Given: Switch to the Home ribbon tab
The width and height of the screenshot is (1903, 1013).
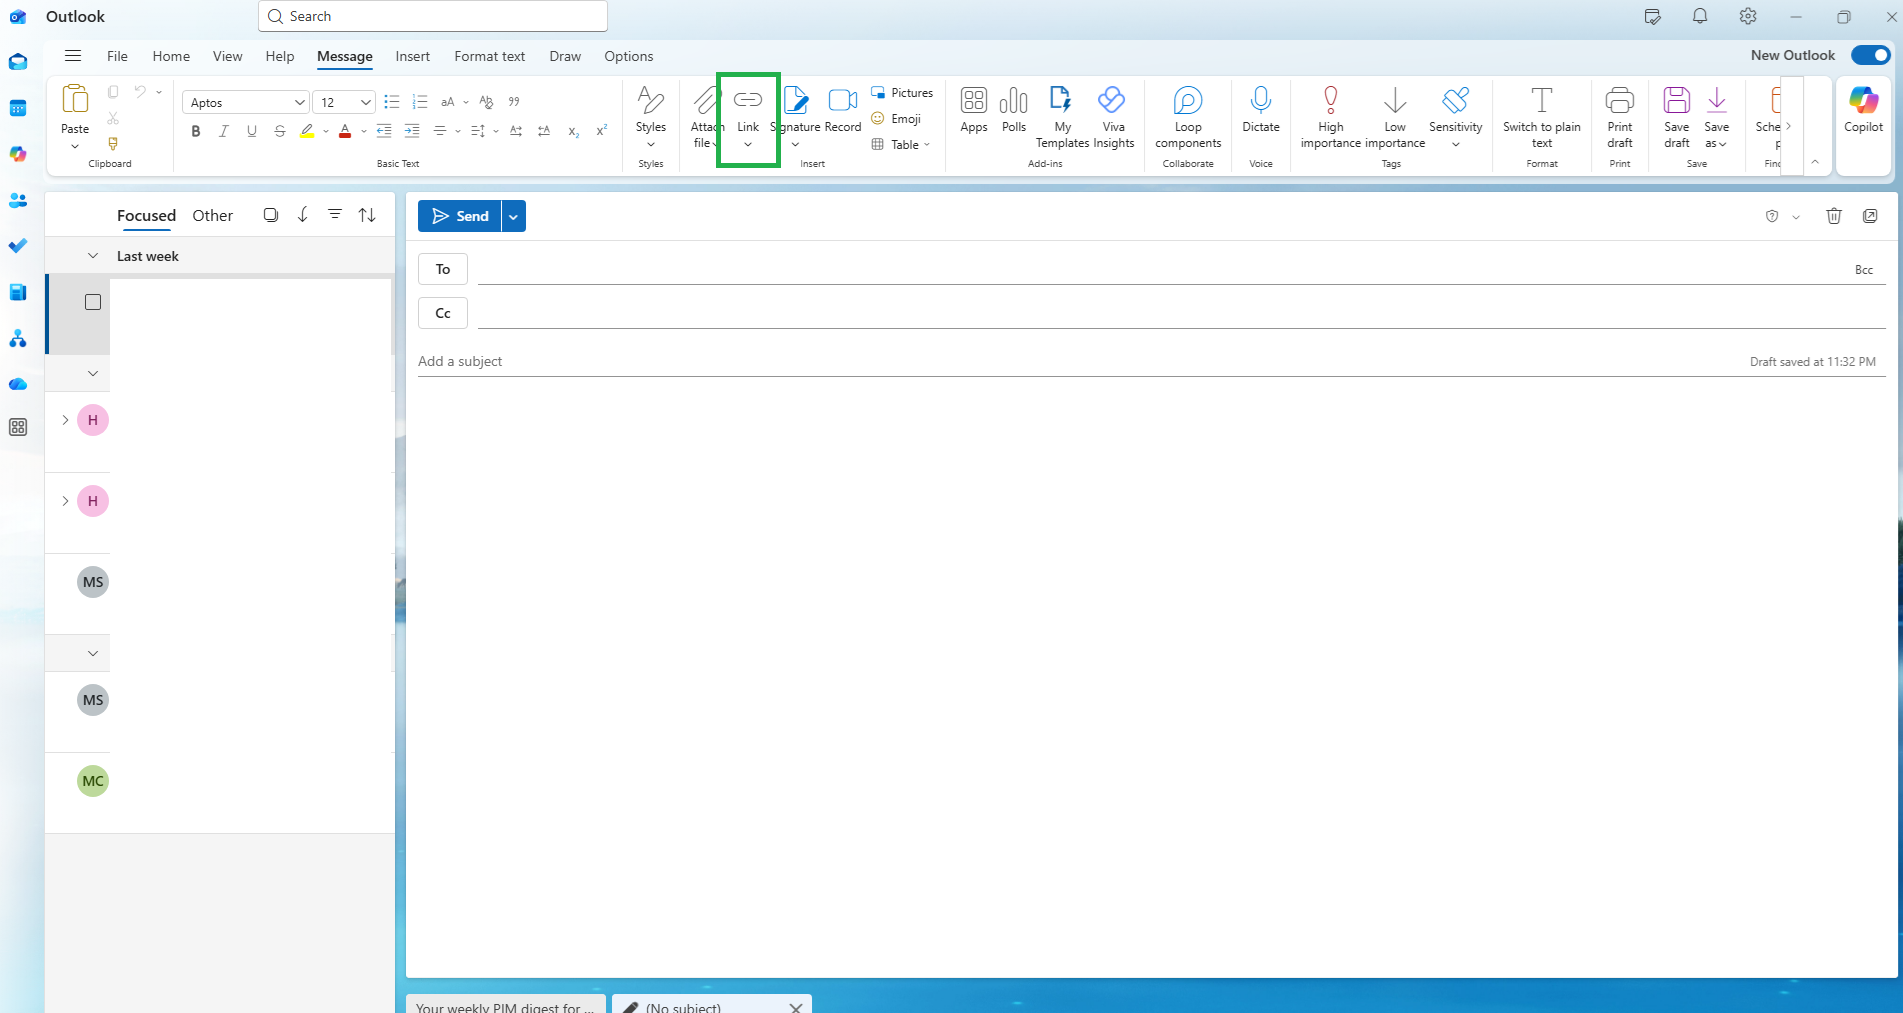Looking at the screenshot, I should (171, 56).
